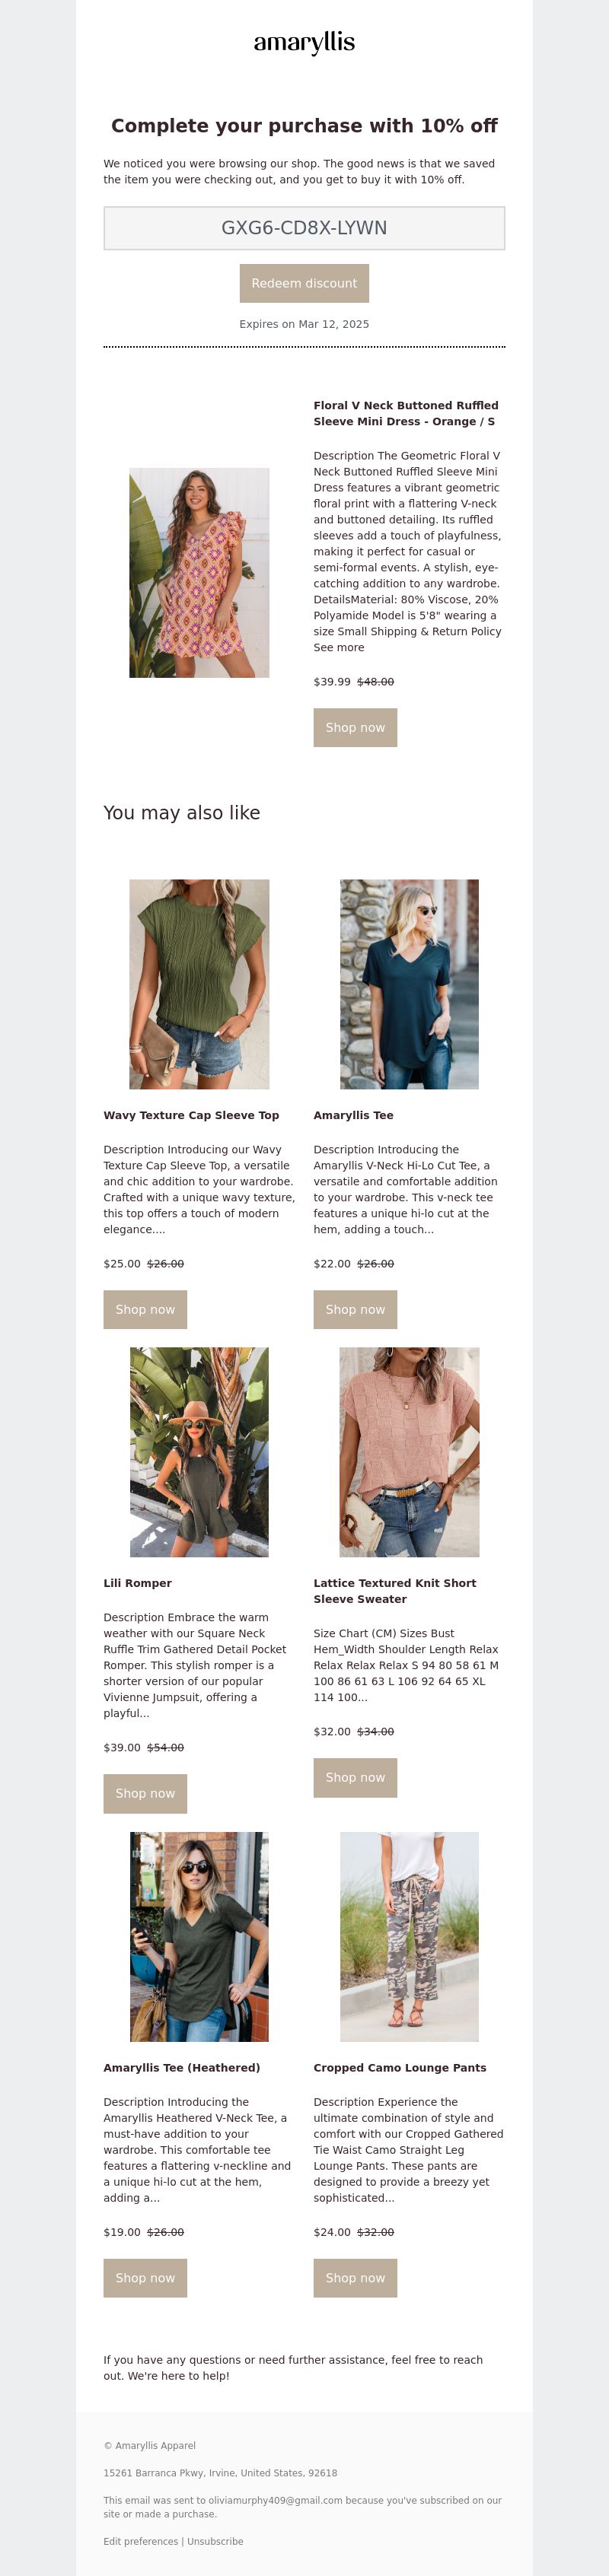The image size is (609, 2576).
Task: Shop now for the $22.00 Amaryllis Tee
Action: (x=355, y=1309)
